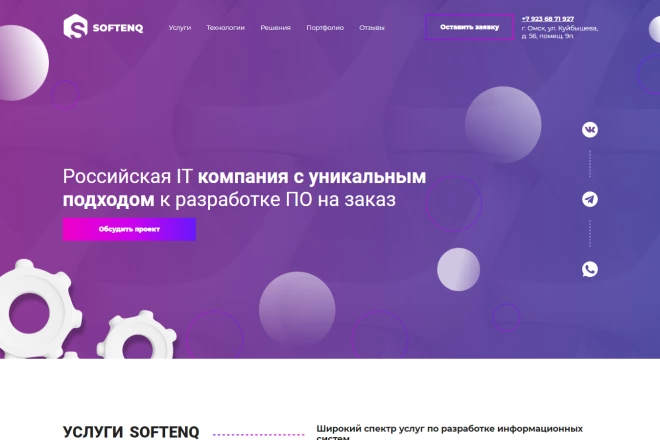Open the VK social icon
Screen dimensions: 660x440
click(590, 130)
